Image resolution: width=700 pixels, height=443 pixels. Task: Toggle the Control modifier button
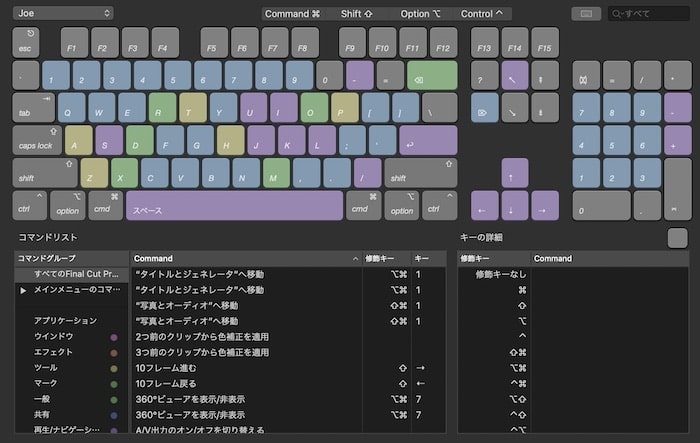click(x=482, y=14)
